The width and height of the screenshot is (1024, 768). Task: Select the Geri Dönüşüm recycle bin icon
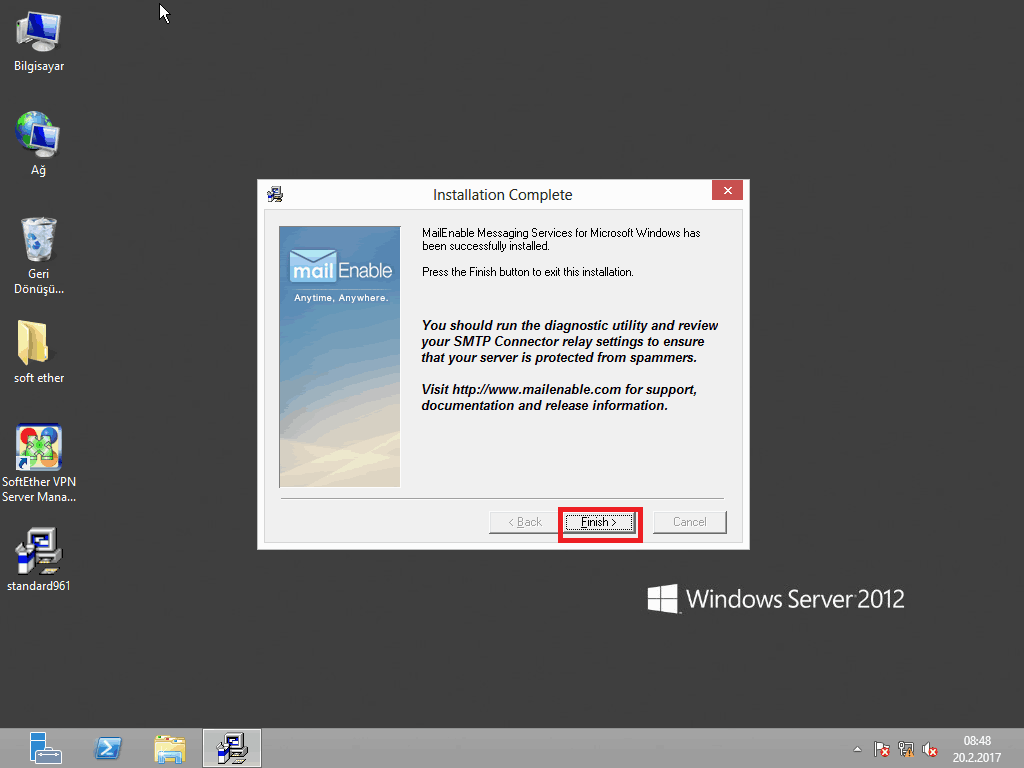39,256
